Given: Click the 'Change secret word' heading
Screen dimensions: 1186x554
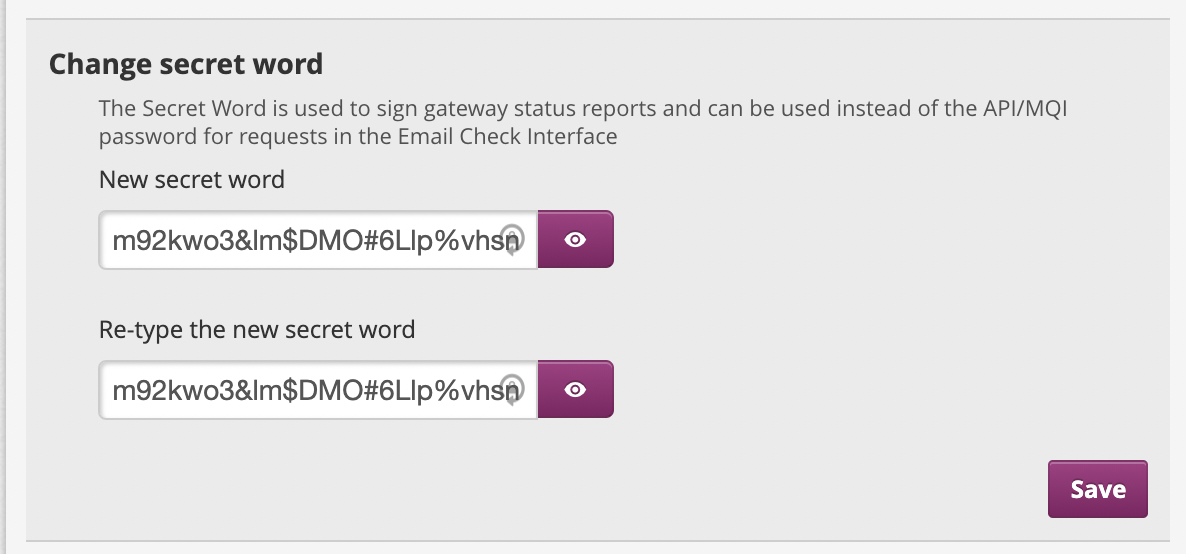Looking at the screenshot, I should 186,64.
